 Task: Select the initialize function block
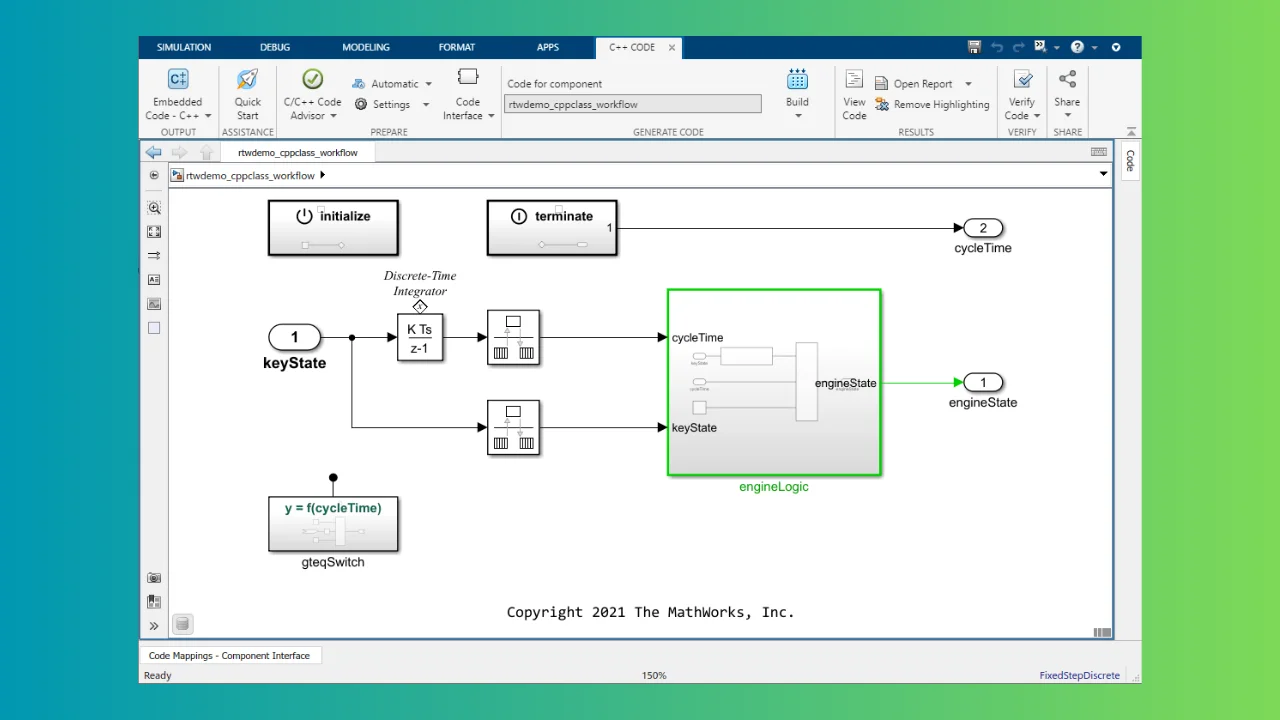333,227
